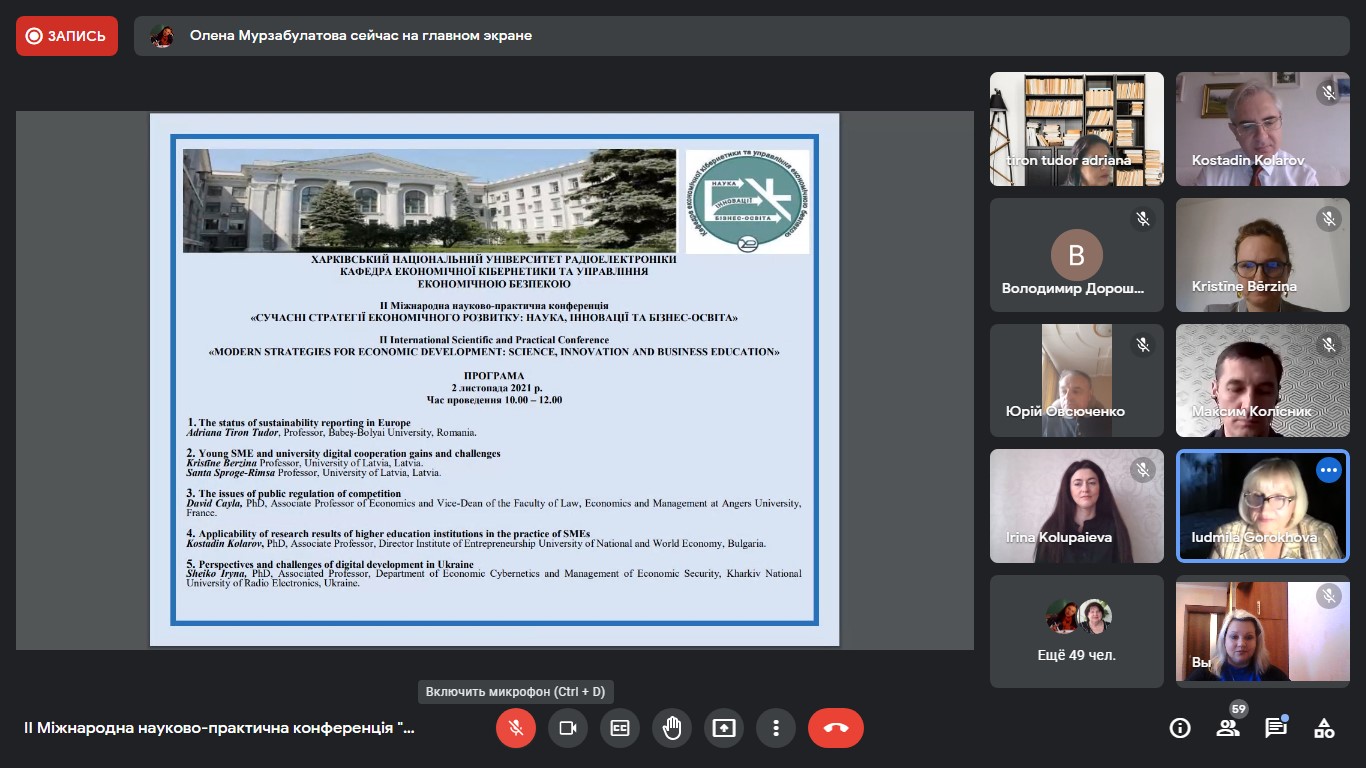Toggle the camera on or off

(x=568, y=728)
